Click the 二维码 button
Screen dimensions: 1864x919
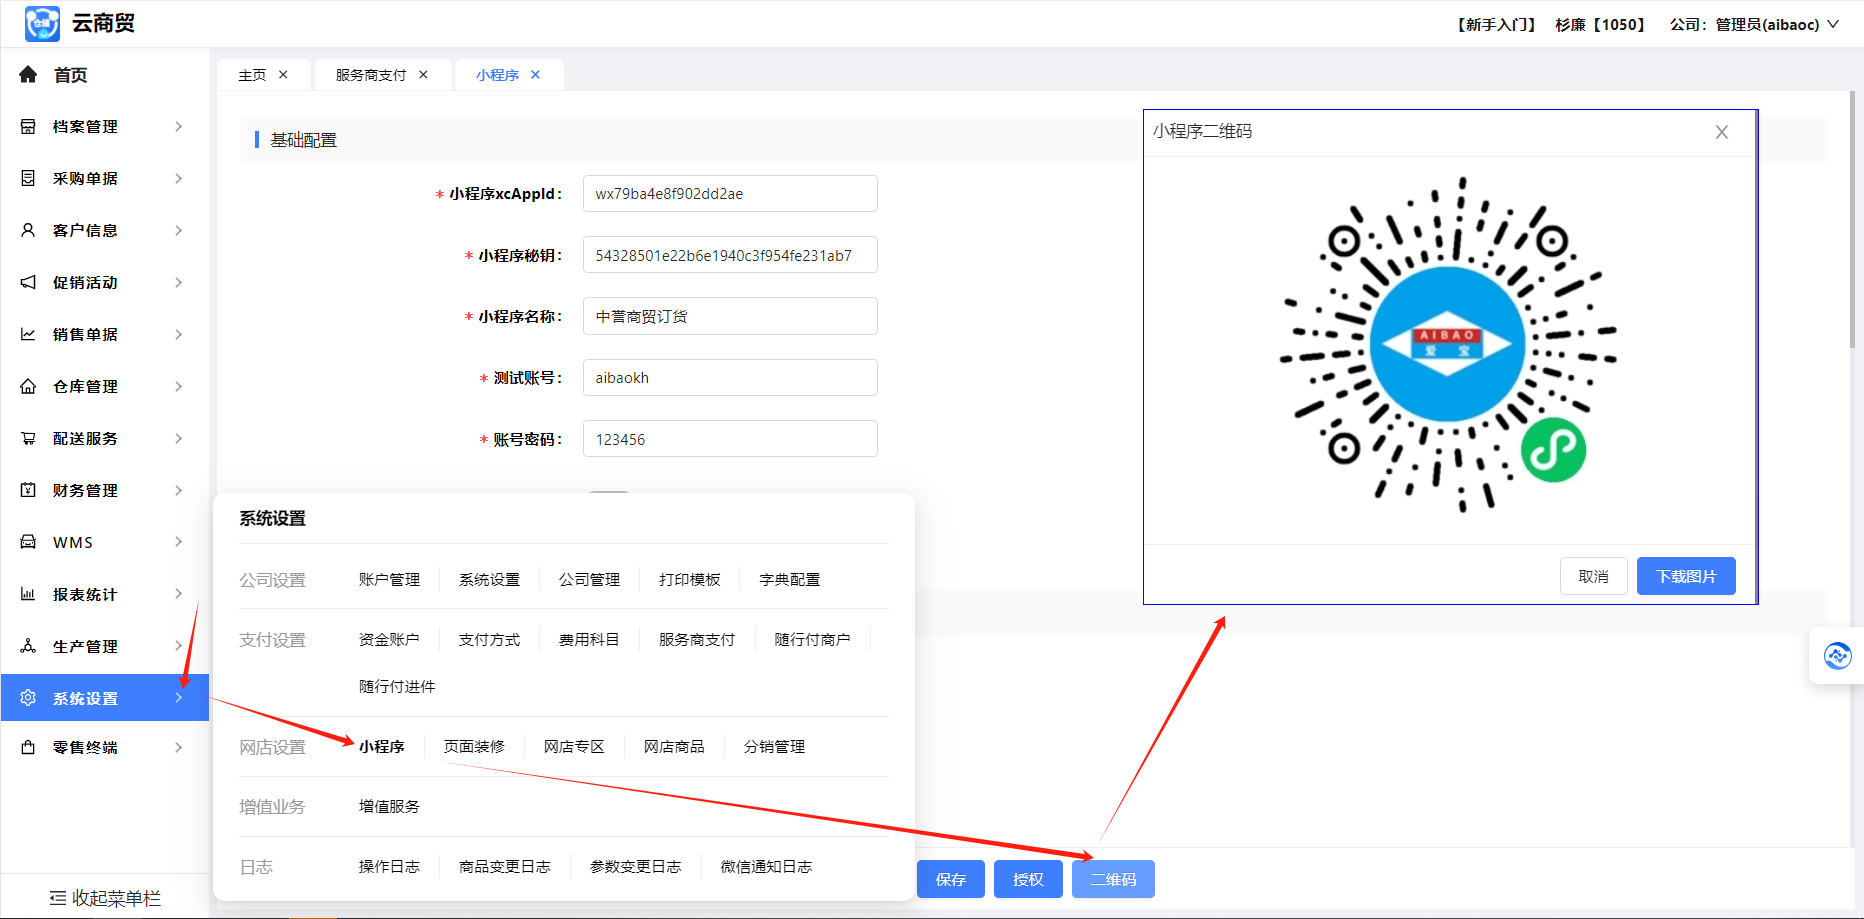1113,879
